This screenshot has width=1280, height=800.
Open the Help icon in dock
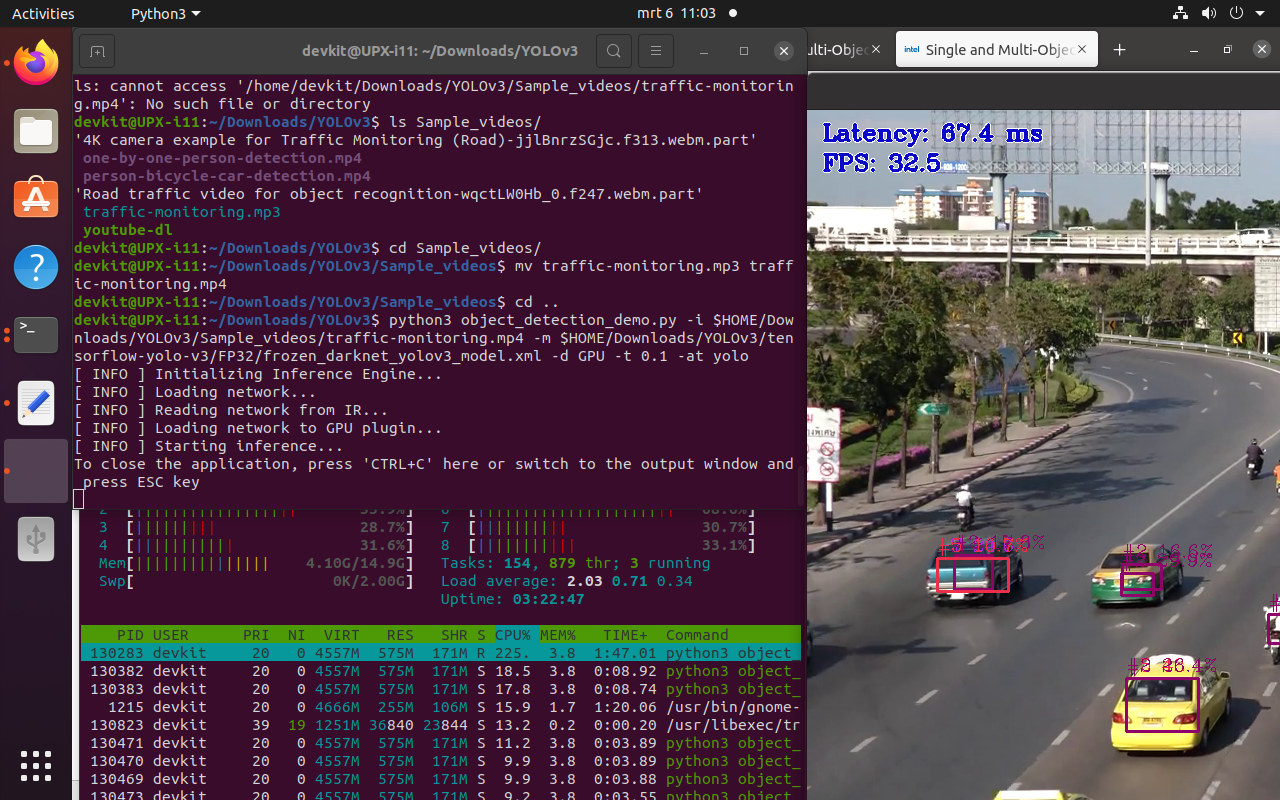(x=36, y=267)
